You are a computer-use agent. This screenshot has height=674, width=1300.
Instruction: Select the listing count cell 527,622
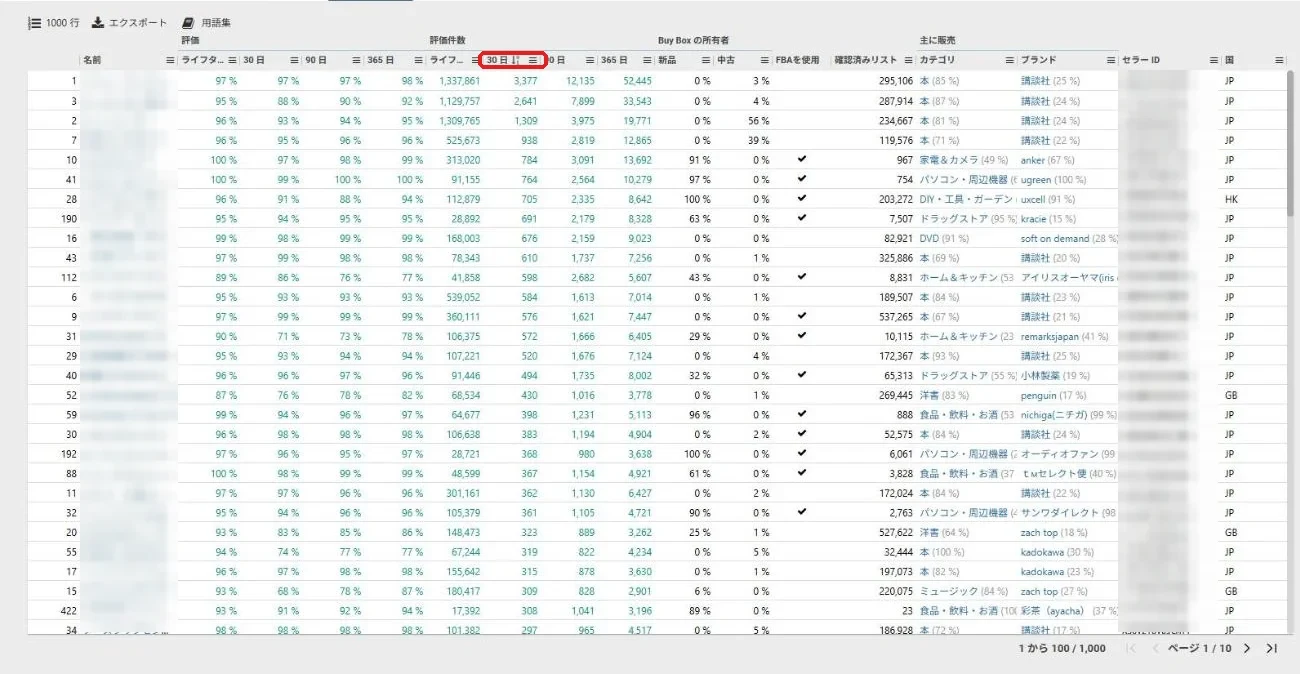point(896,533)
